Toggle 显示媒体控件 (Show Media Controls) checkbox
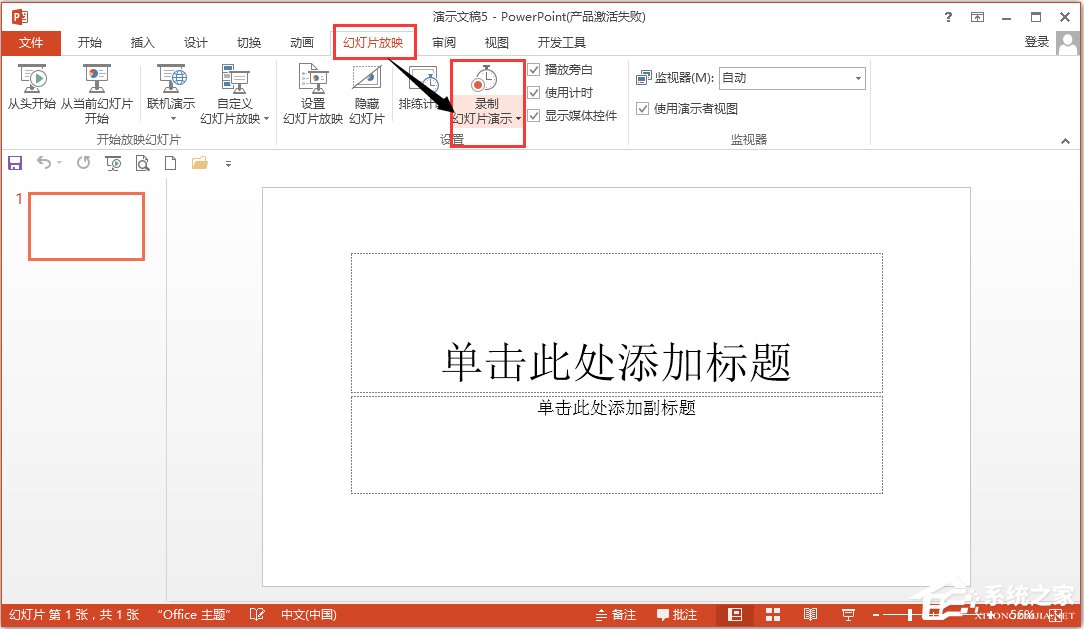This screenshot has height=629, width=1084. point(534,115)
